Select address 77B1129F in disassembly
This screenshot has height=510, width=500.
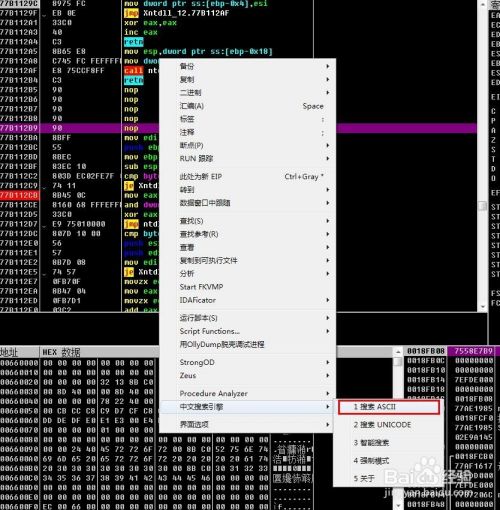pos(19,13)
